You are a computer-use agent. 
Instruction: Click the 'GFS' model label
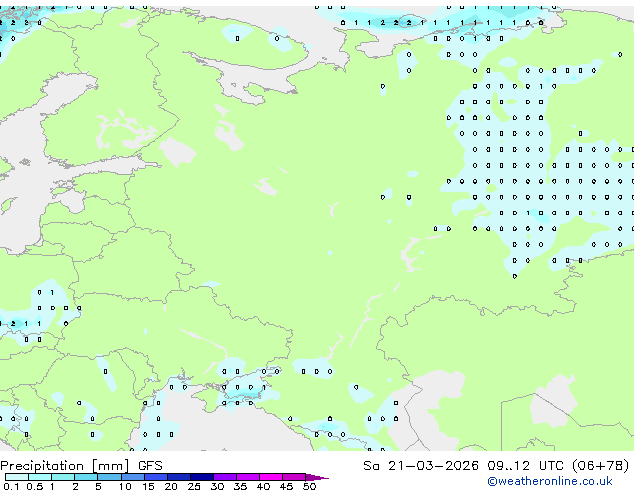click(x=150, y=466)
